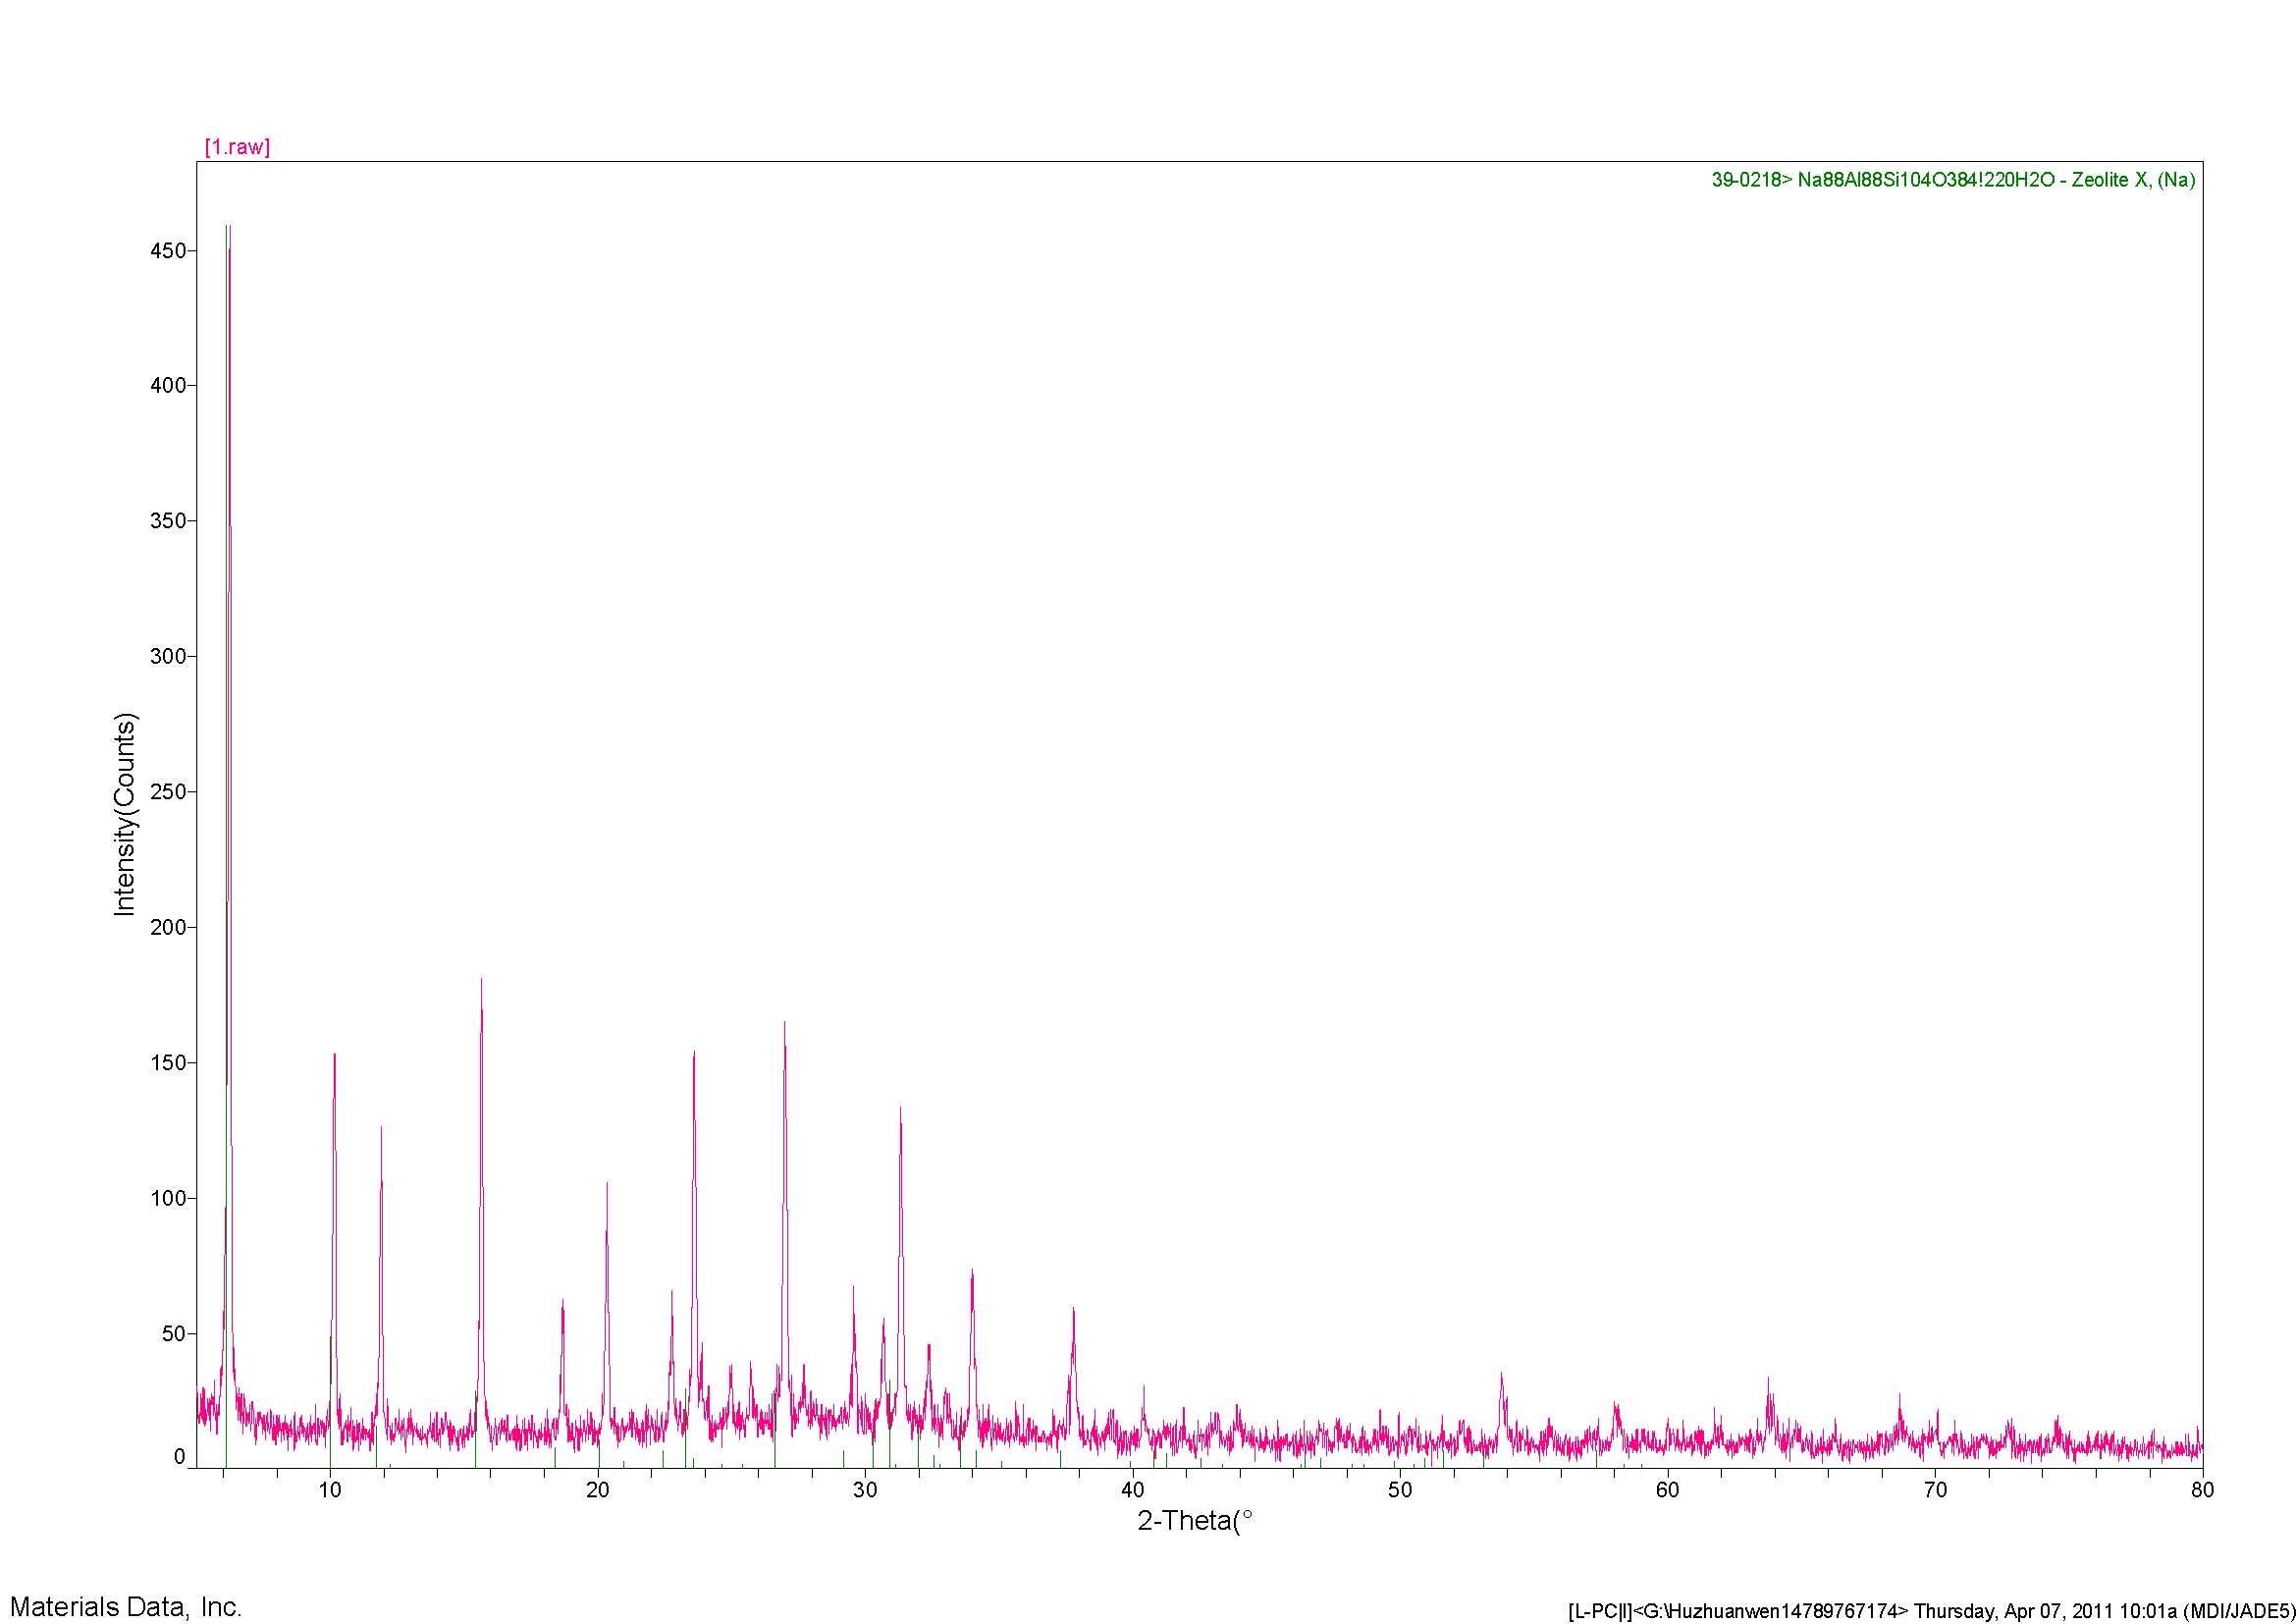2296x1624 pixels.
Task: Click the tip of the 20.3 degree peak
Action: pyautogui.click(x=606, y=1184)
